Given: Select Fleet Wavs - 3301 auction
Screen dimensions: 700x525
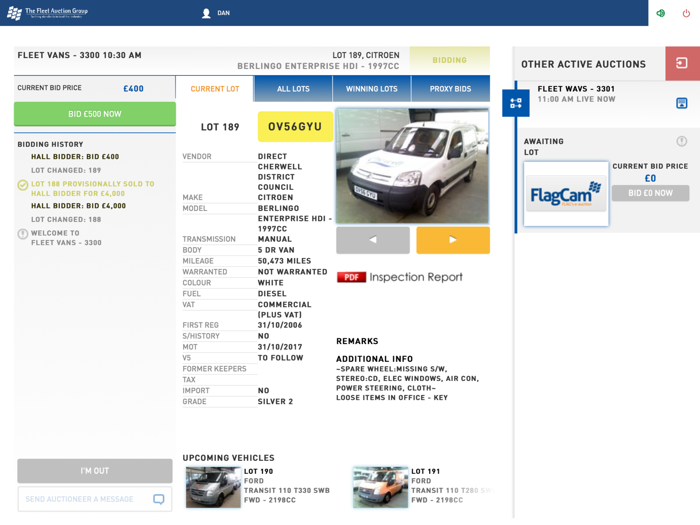Looking at the screenshot, I should point(576,89).
